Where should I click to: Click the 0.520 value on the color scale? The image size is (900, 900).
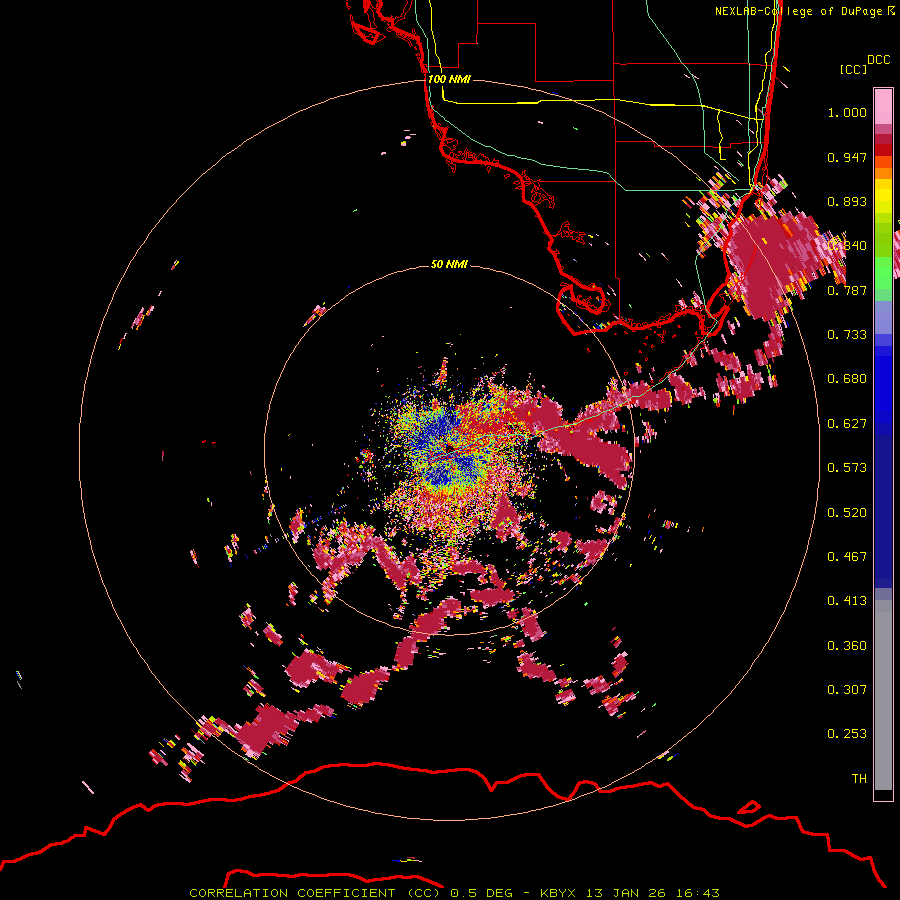pyautogui.click(x=847, y=513)
